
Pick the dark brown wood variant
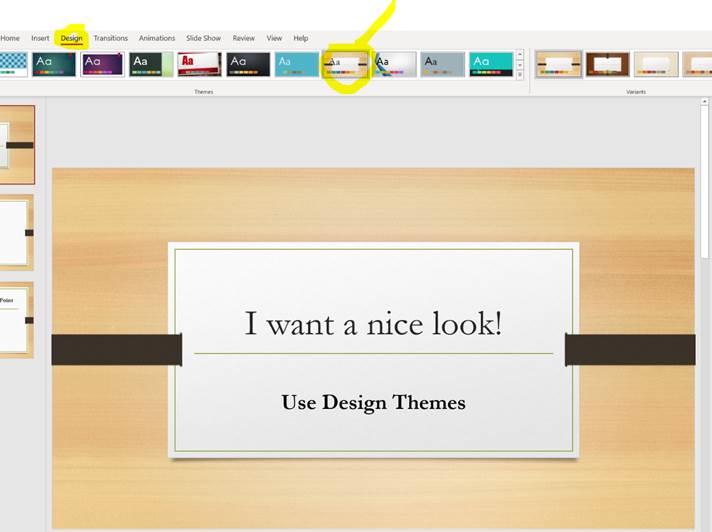point(607,65)
